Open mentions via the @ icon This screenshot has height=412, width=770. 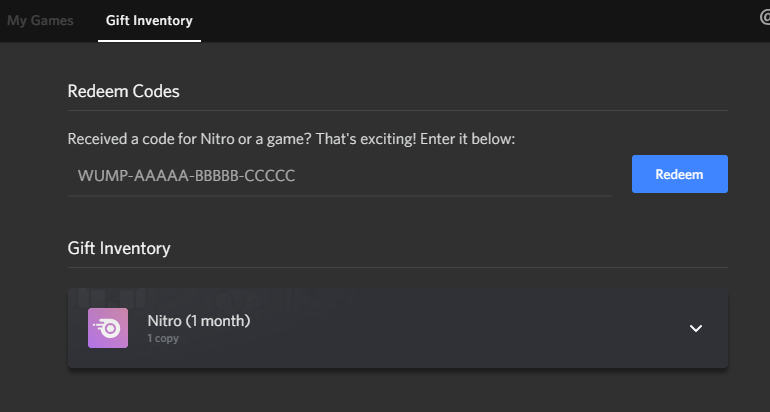click(x=765, y=18)
